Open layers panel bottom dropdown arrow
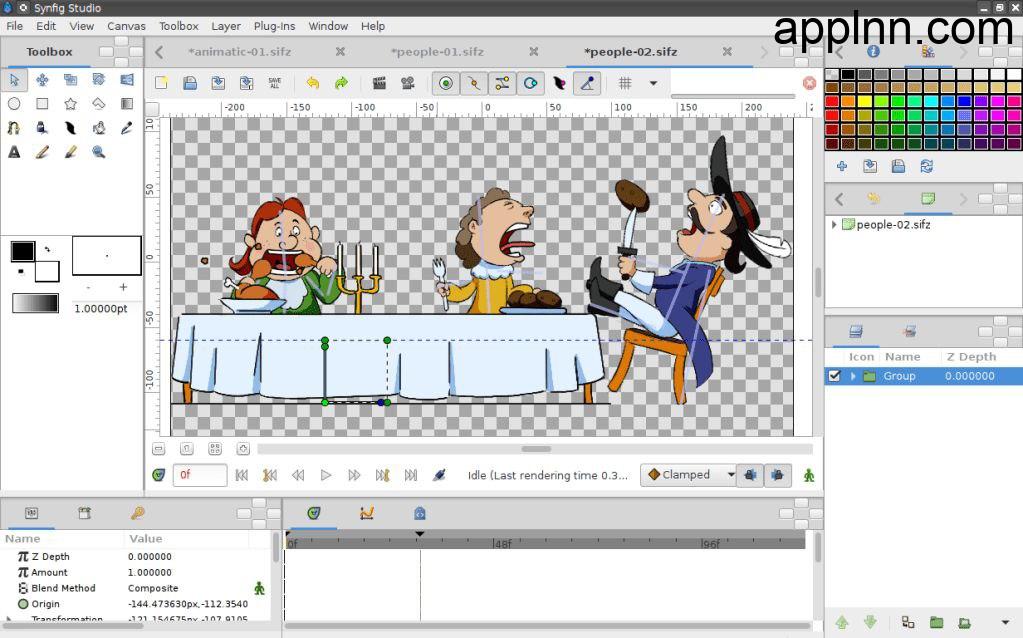 (x=1005, y=622)
